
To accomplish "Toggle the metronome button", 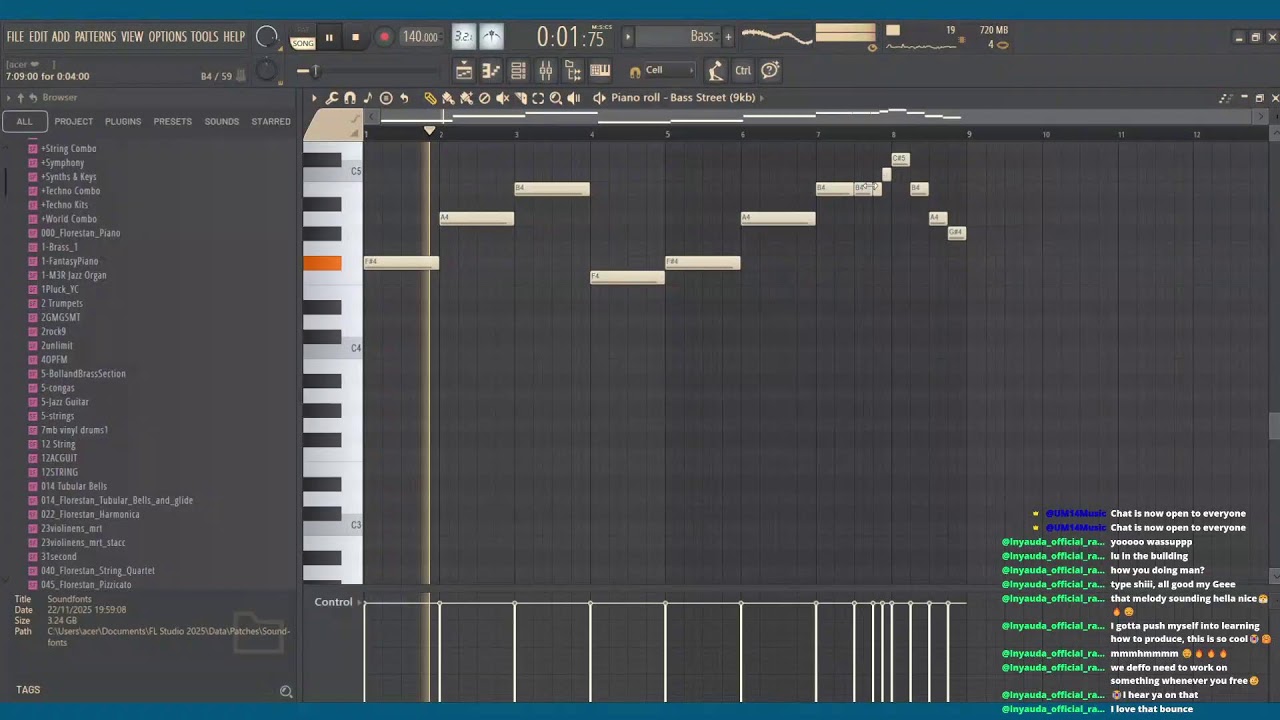I will (491, 37).
